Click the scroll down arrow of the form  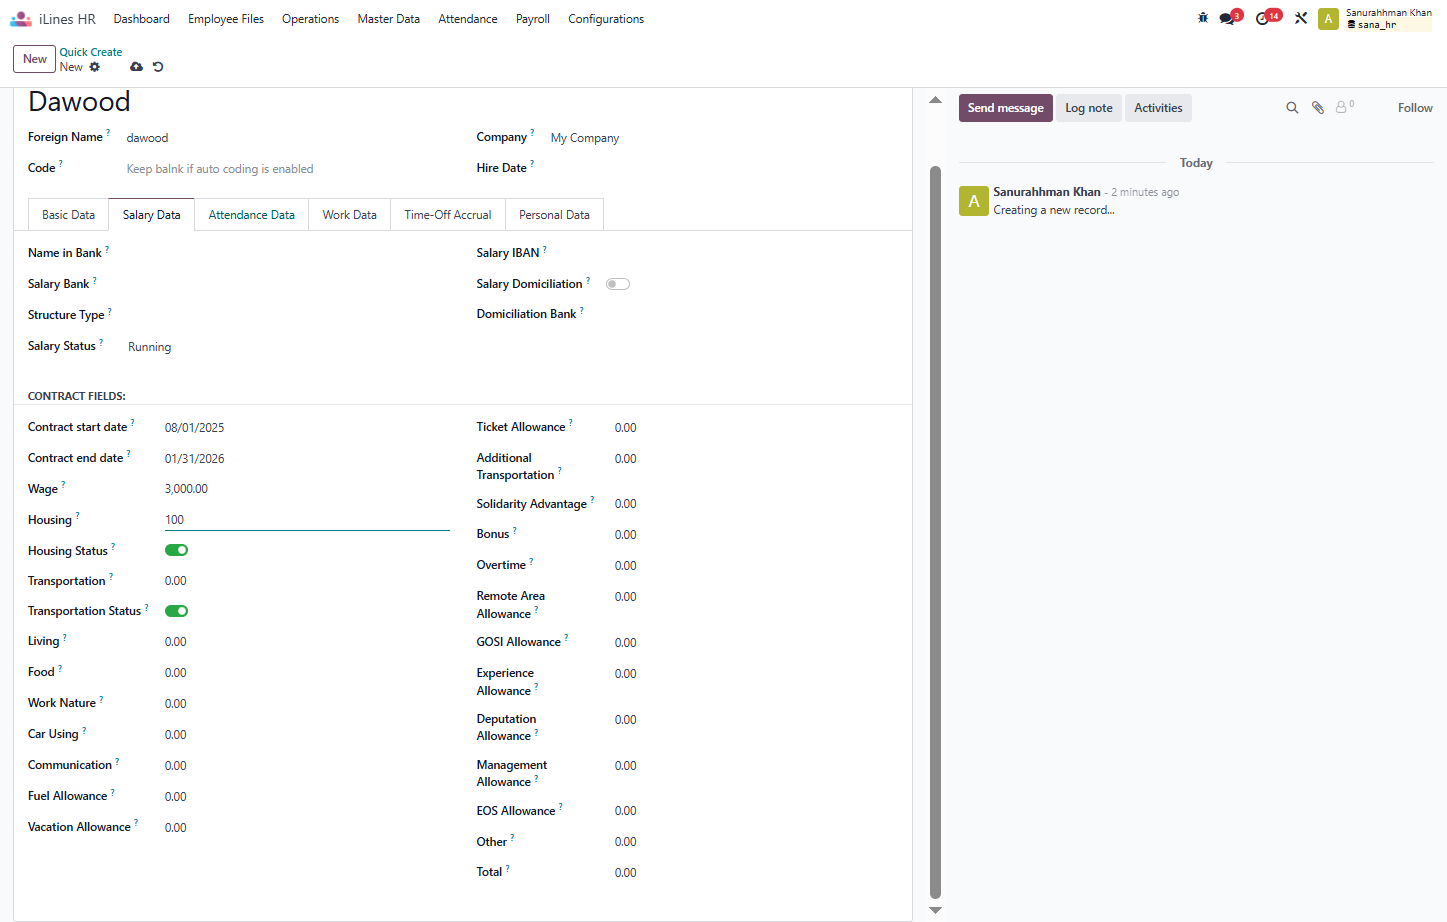(935, 910)
